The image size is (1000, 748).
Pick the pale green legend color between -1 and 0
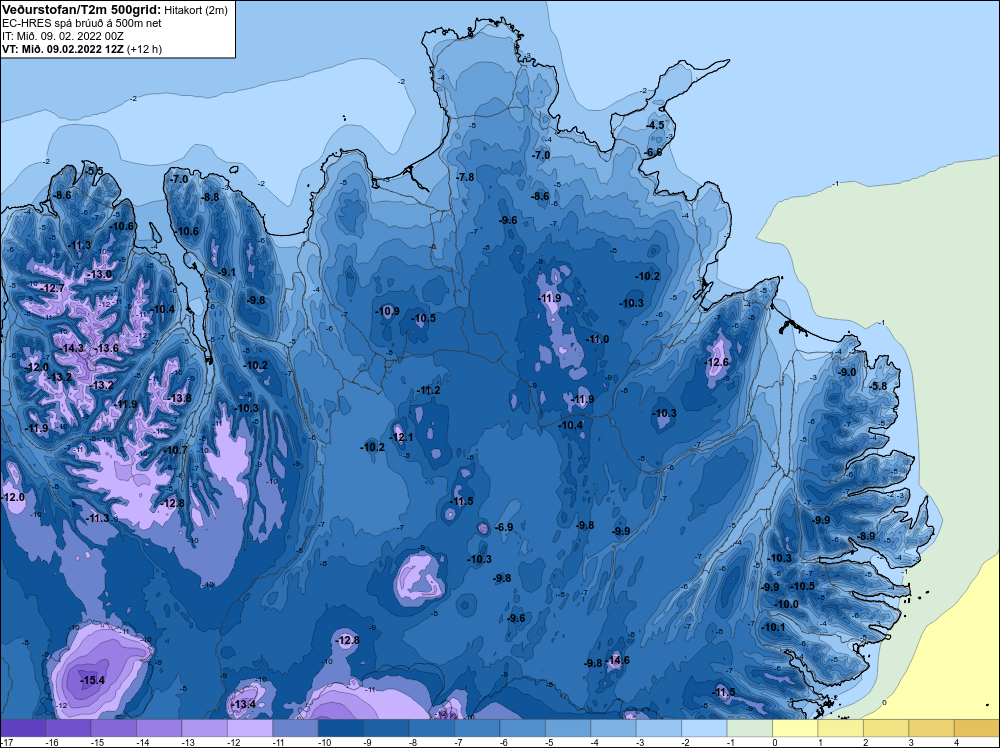point(749,728)
